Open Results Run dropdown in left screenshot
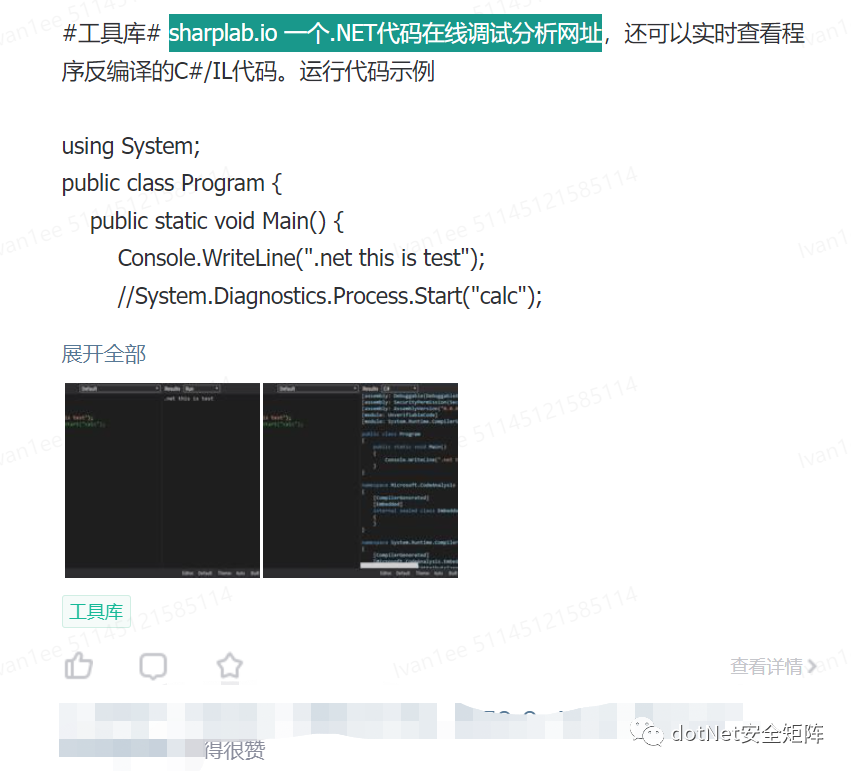The image size is (851, 771). click(x=202, y=388)
